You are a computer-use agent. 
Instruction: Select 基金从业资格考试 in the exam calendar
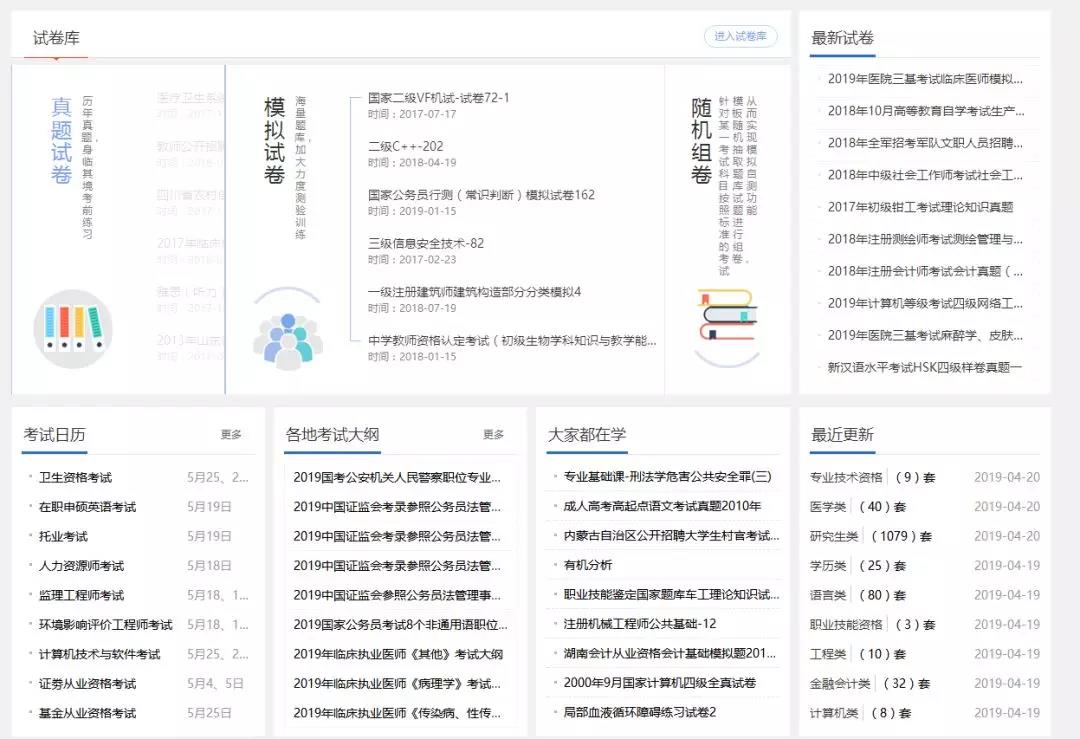[87, 714]
